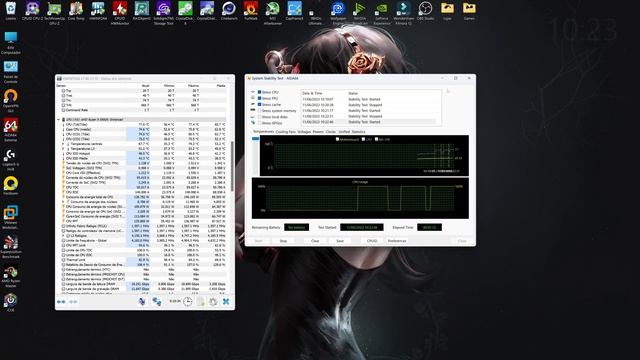640x360 pixels.
Task: Open the HWiNFO64 desktop shortcut
Action: click(98, 11)
